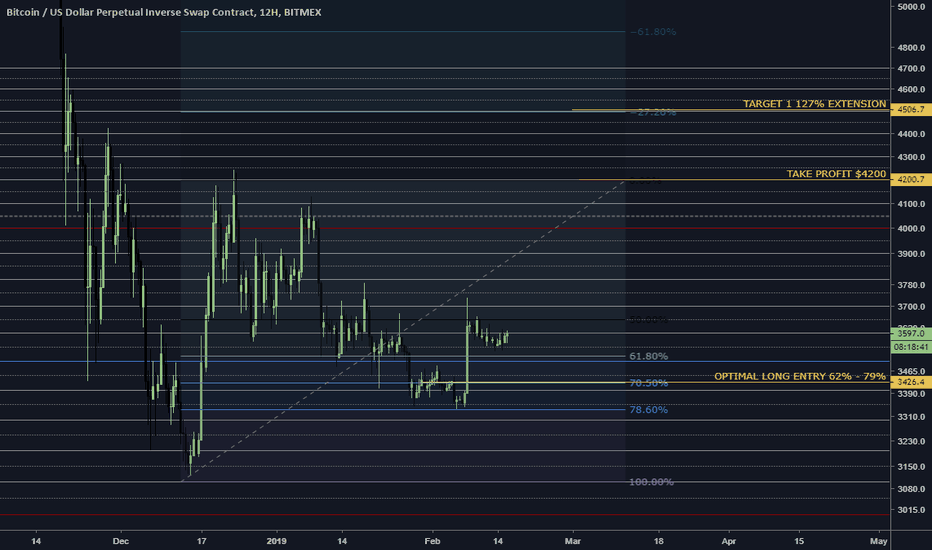Click the 4600.0 price axis label
Image resolution: width=932 pixels, height=550 pixels.
[911, 89]
